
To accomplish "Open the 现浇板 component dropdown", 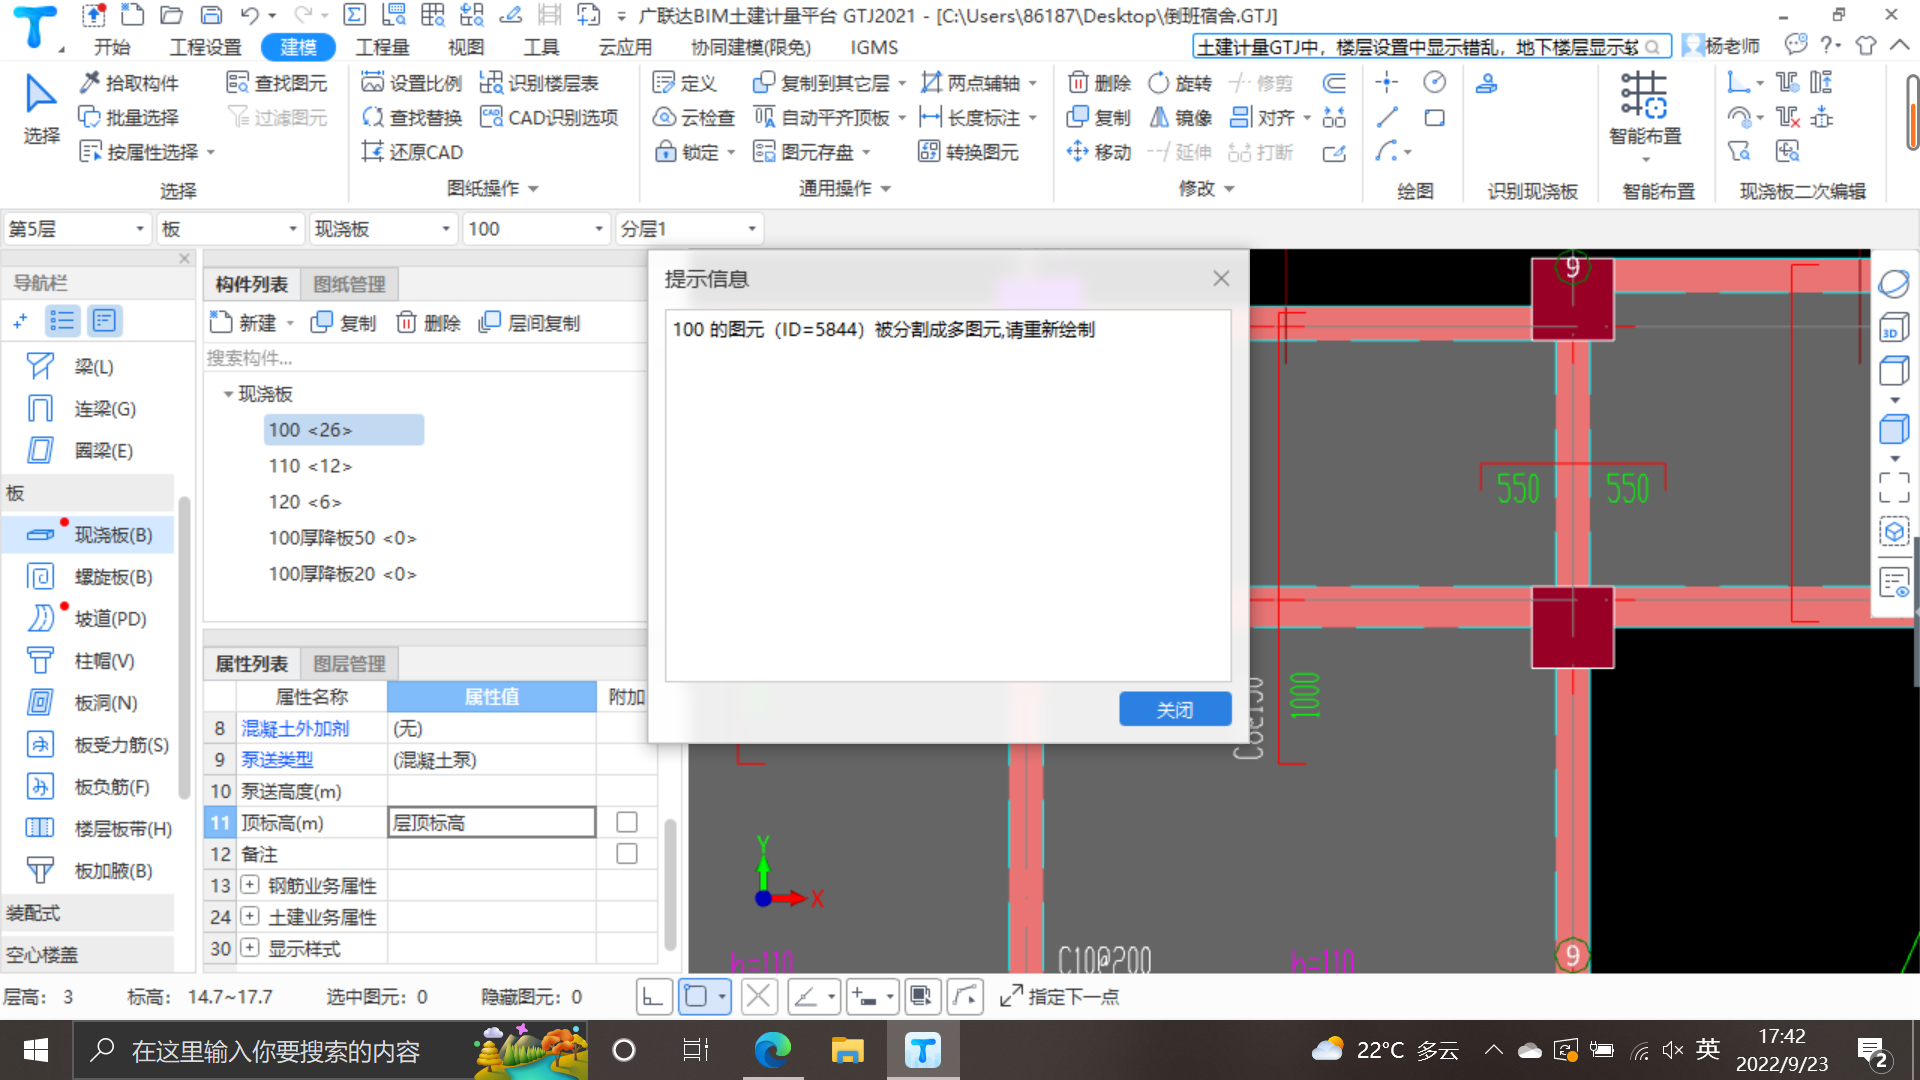I will [384, 229].
